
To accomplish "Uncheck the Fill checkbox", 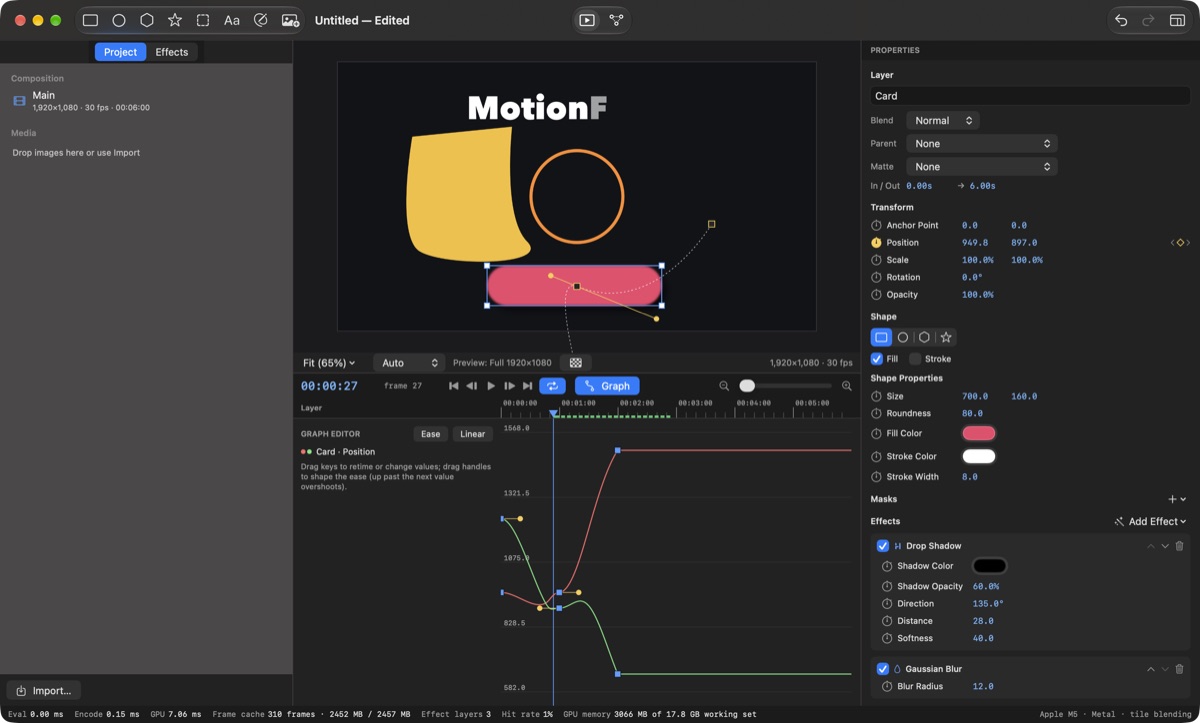I will pyautogui.click(x=877, y=359).
